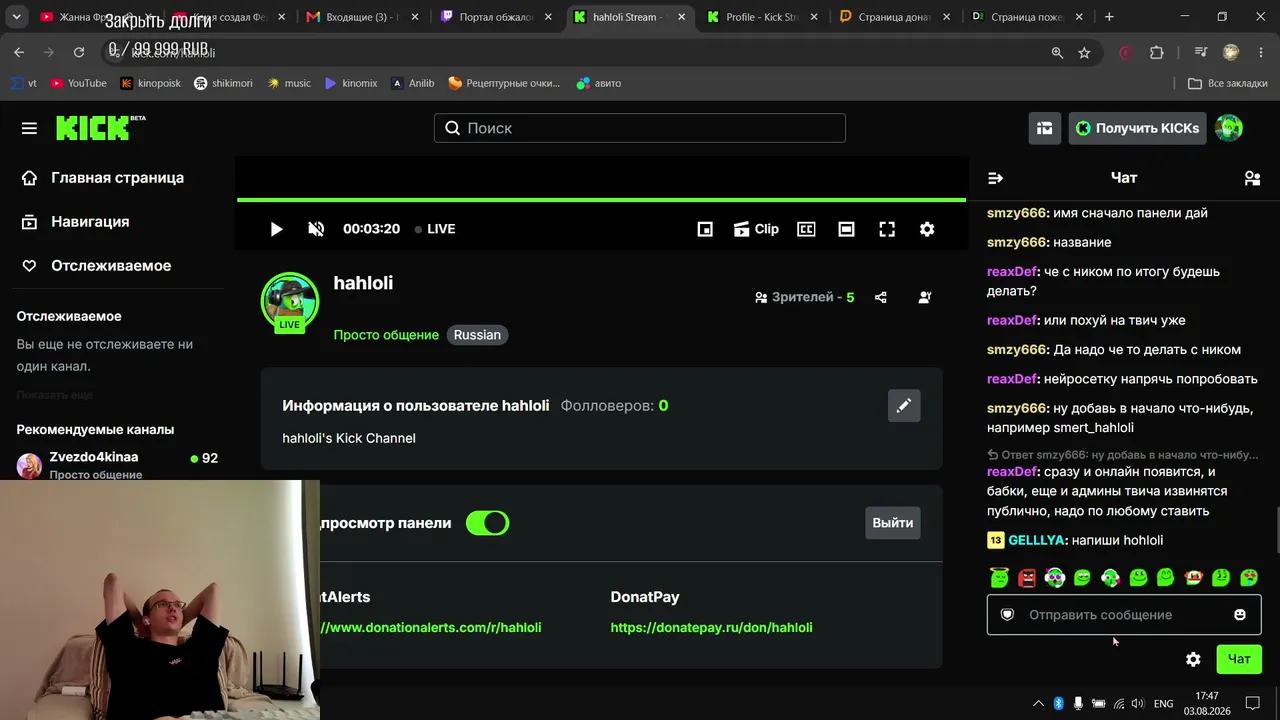Open the tab search dropdown arrow
The image size is (1280, 720).
(x=17, y=17)
